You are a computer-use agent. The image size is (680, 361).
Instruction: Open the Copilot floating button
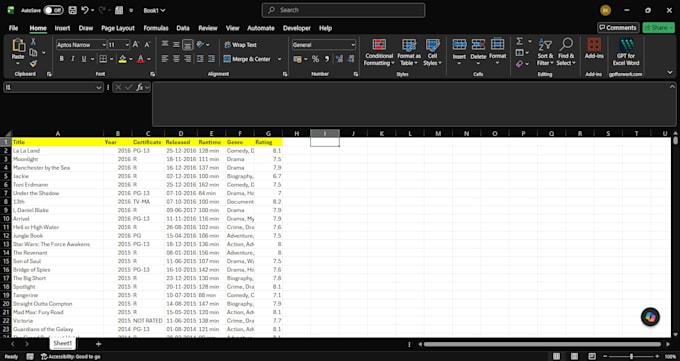[x=650, y=317]
